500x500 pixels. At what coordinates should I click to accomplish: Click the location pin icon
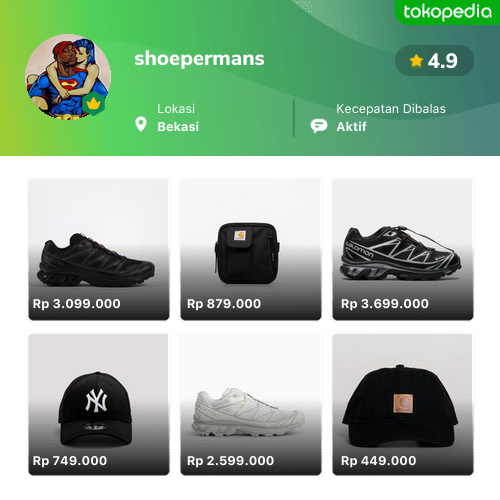pos(141,124)
